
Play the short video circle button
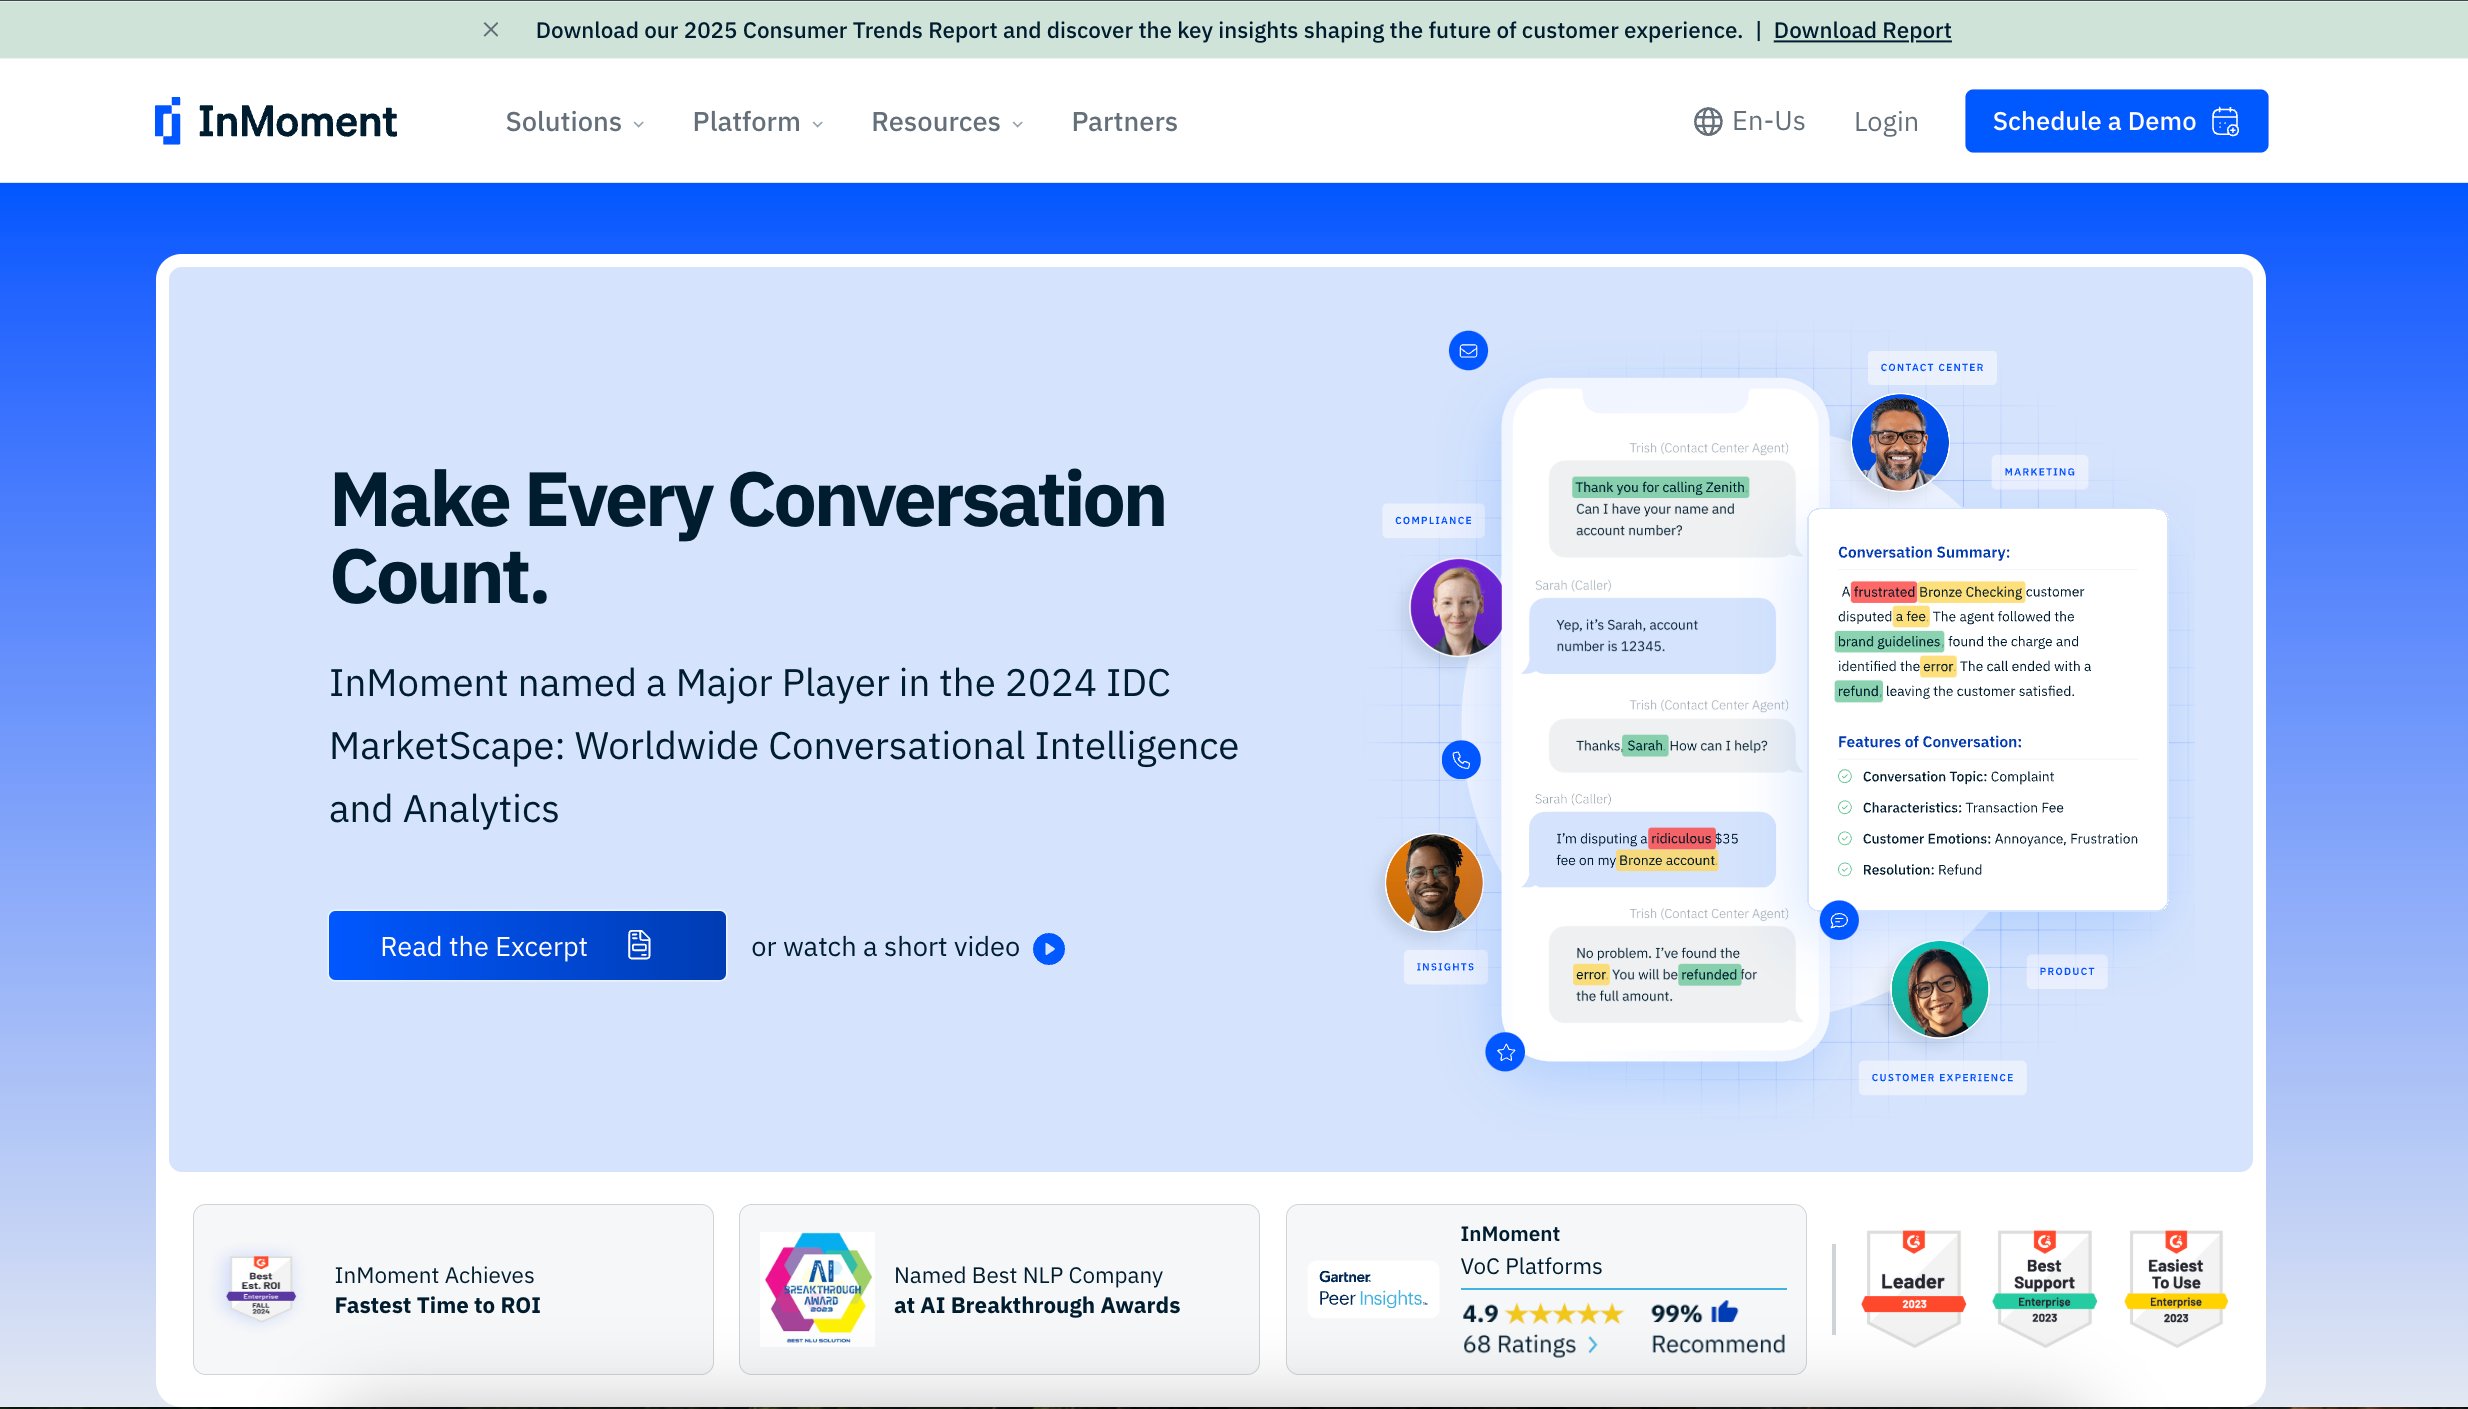pos(1049,948)
